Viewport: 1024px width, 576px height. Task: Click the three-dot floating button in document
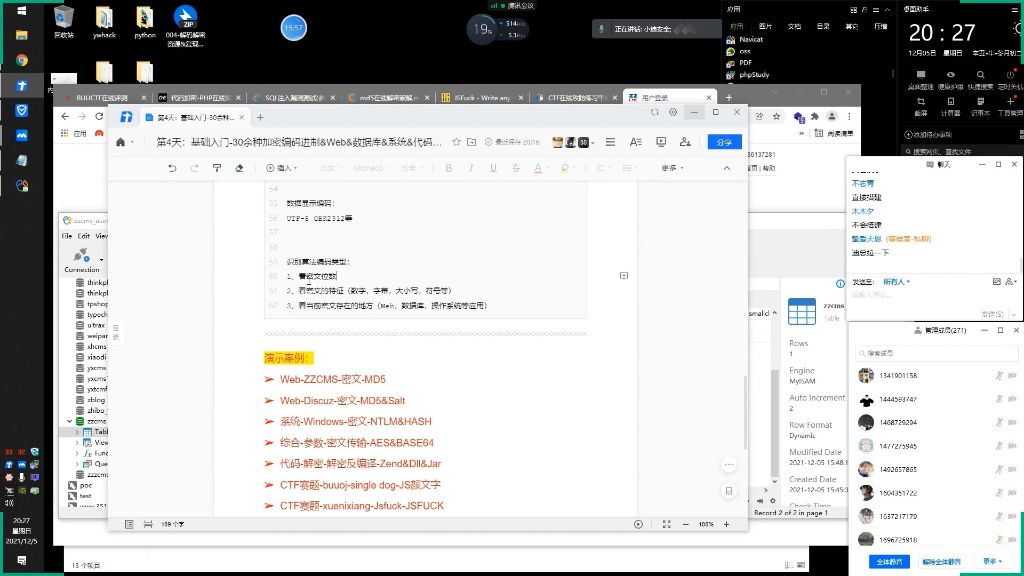729,464
